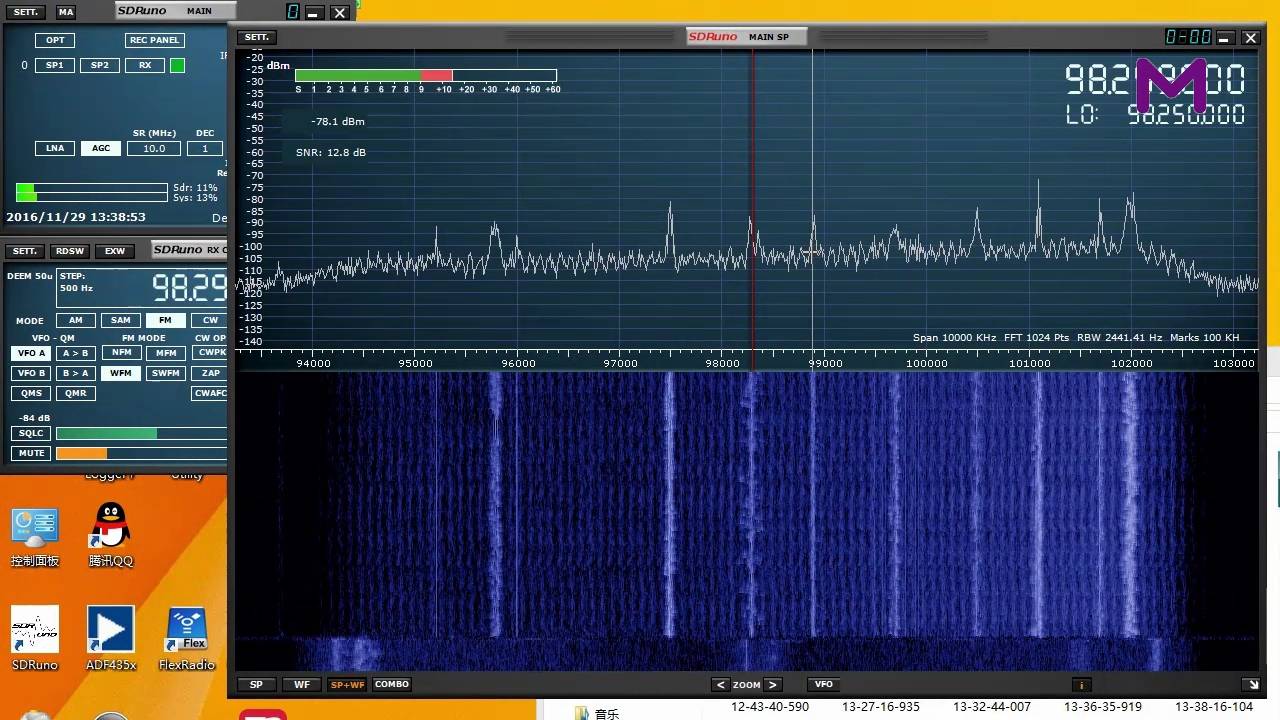Select FM mode

point(165,320)
